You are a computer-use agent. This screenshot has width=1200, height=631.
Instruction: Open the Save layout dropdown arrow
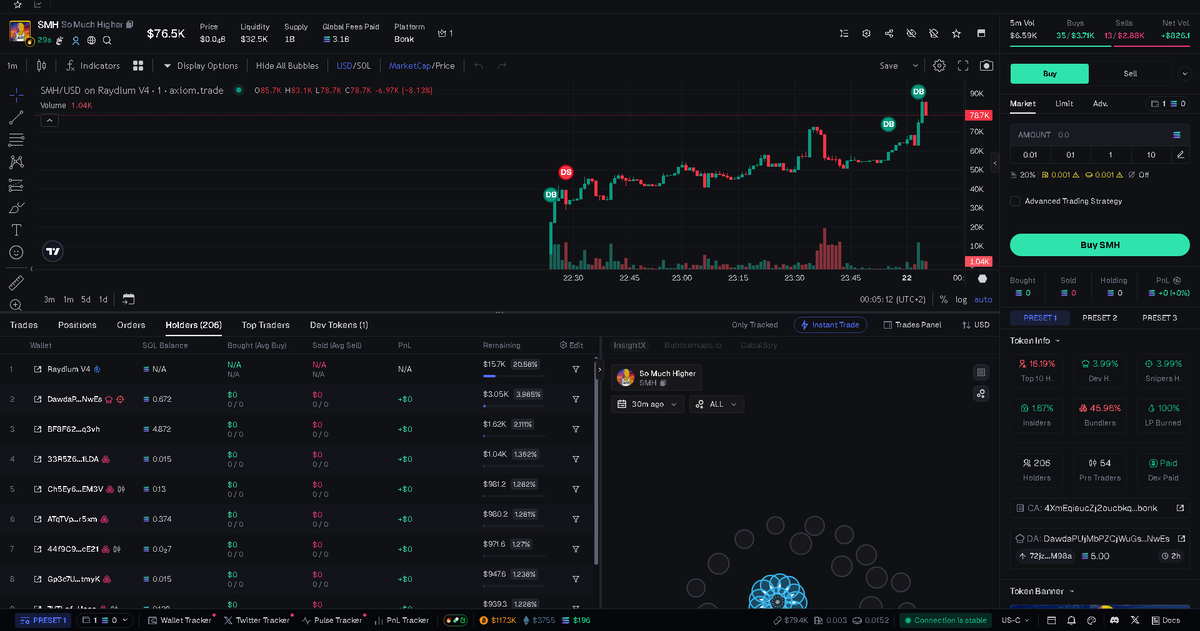[915, 66]
